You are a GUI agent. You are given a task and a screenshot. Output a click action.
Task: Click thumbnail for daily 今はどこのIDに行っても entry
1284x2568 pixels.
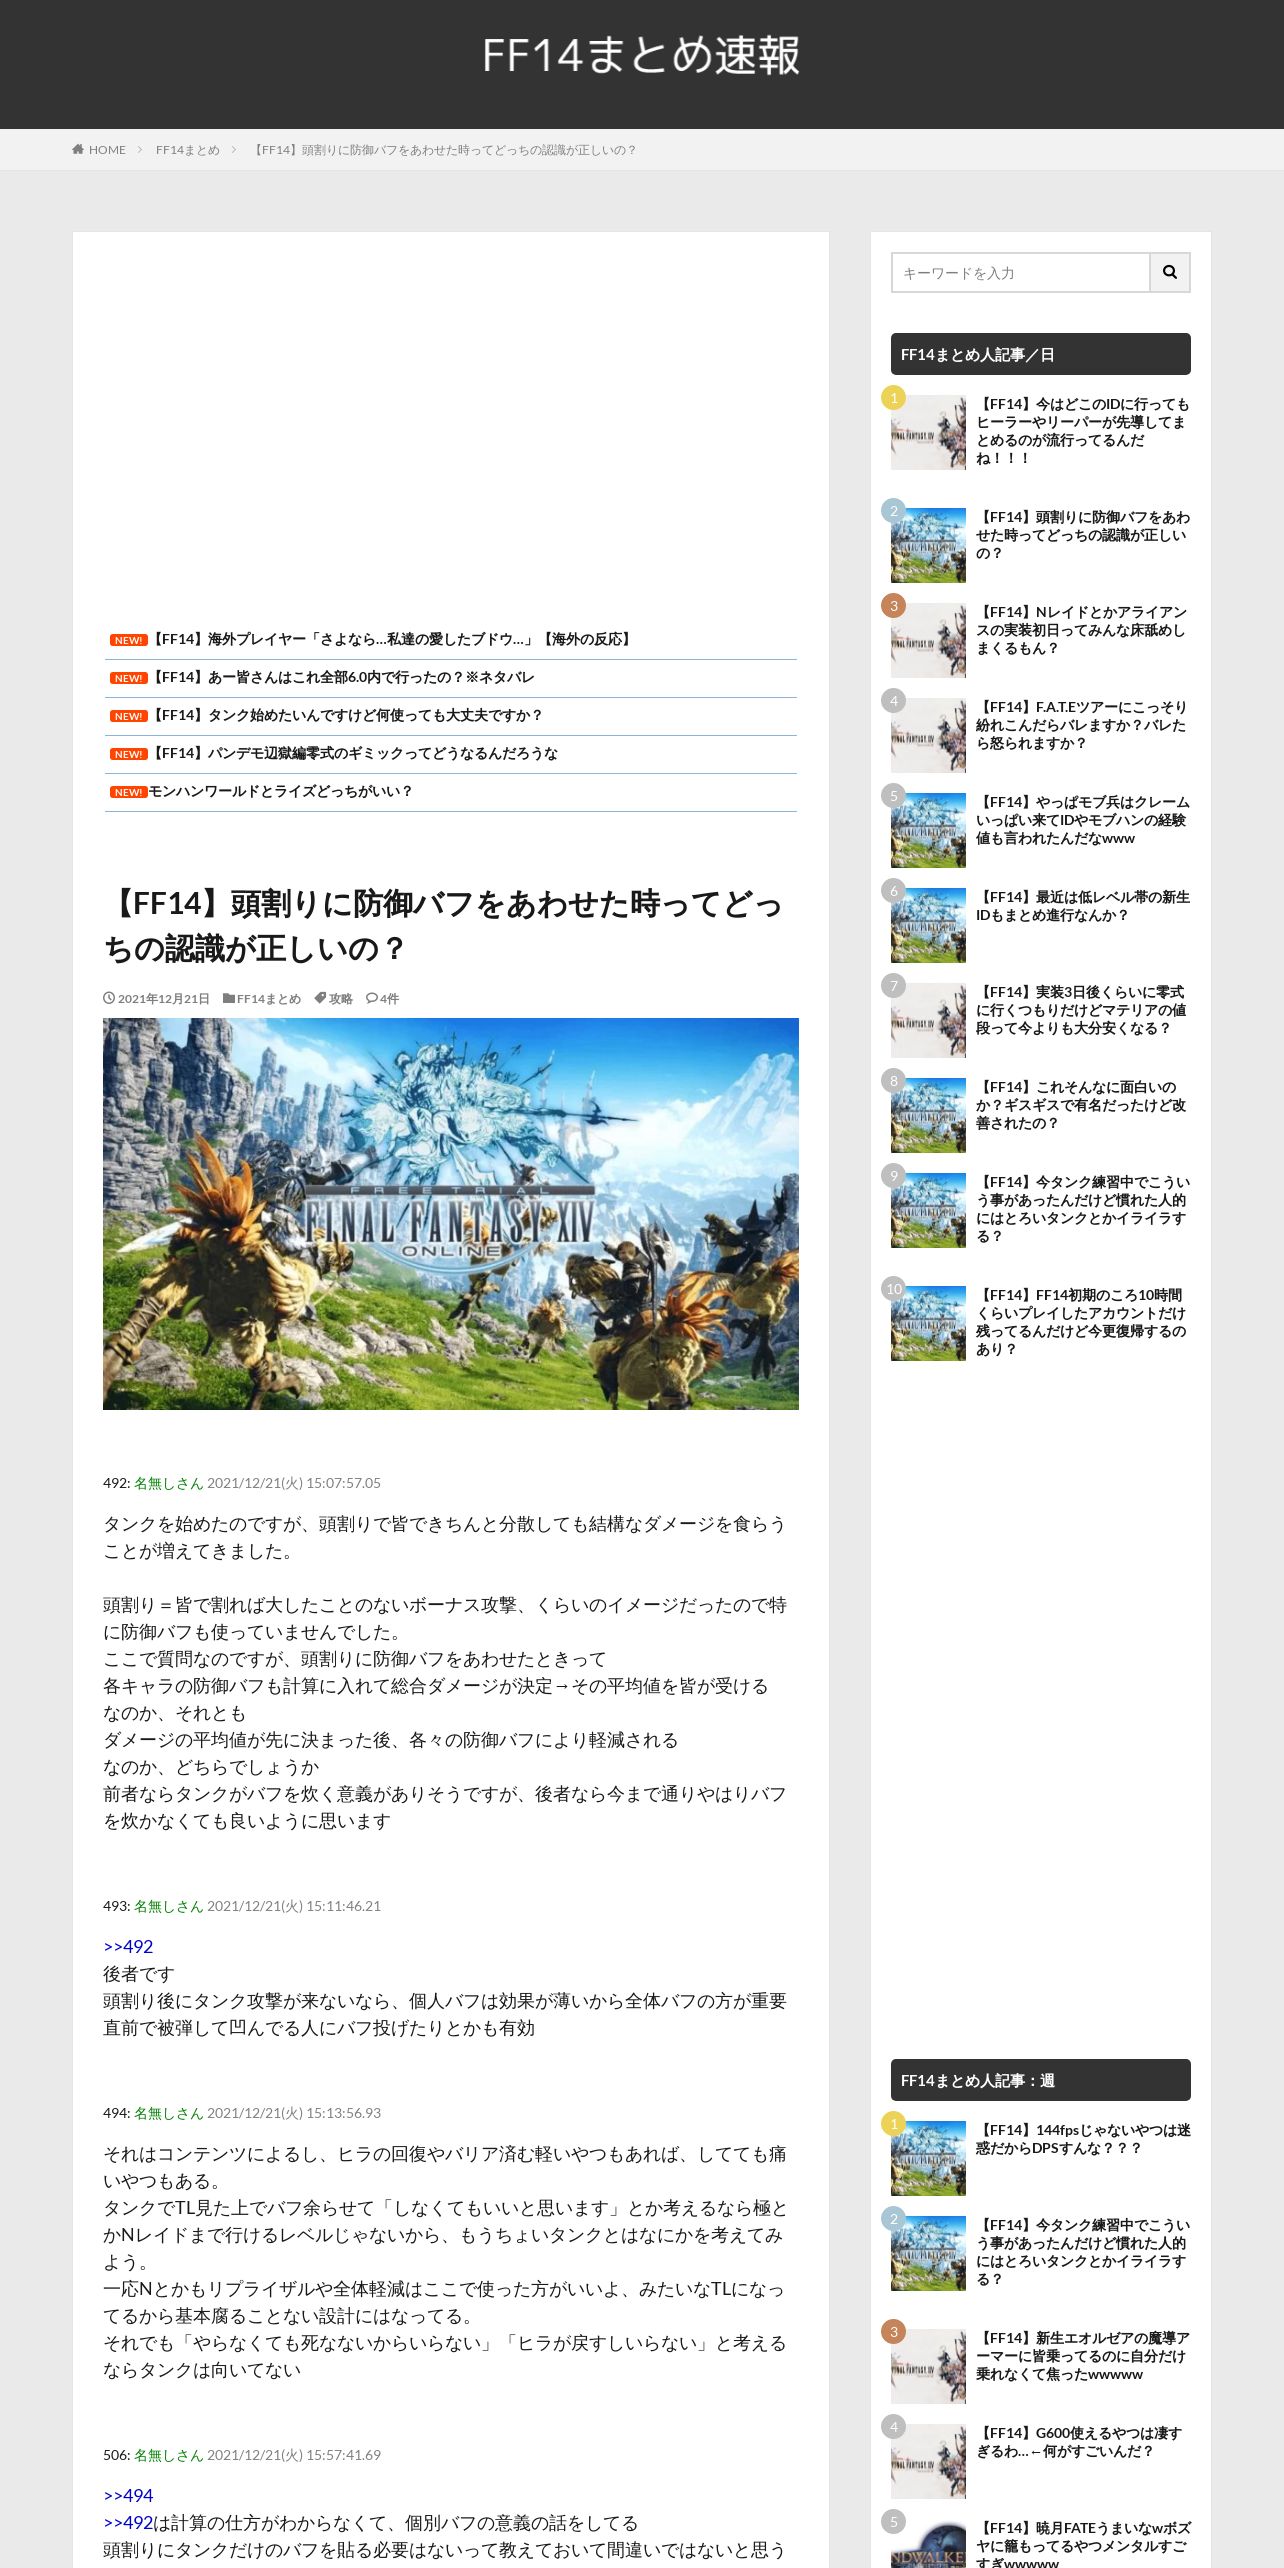point(928,432)
